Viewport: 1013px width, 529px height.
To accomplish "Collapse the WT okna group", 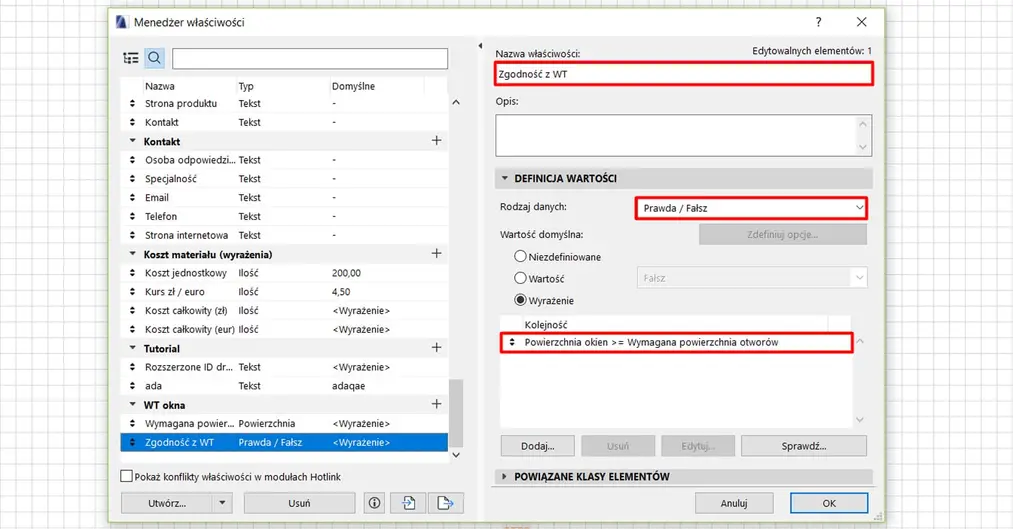I will click(132, 404).
